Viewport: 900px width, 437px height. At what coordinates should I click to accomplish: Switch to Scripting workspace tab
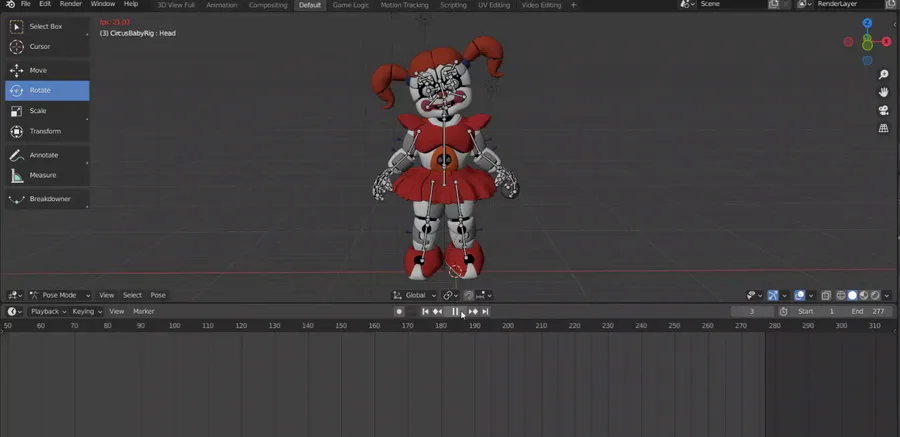point(453,5)
